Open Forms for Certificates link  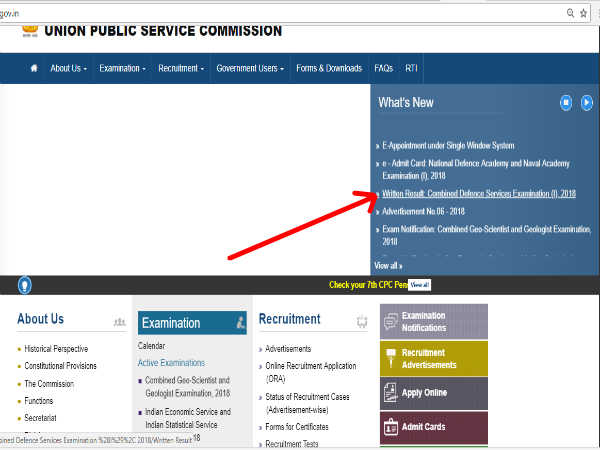(297, 427)
